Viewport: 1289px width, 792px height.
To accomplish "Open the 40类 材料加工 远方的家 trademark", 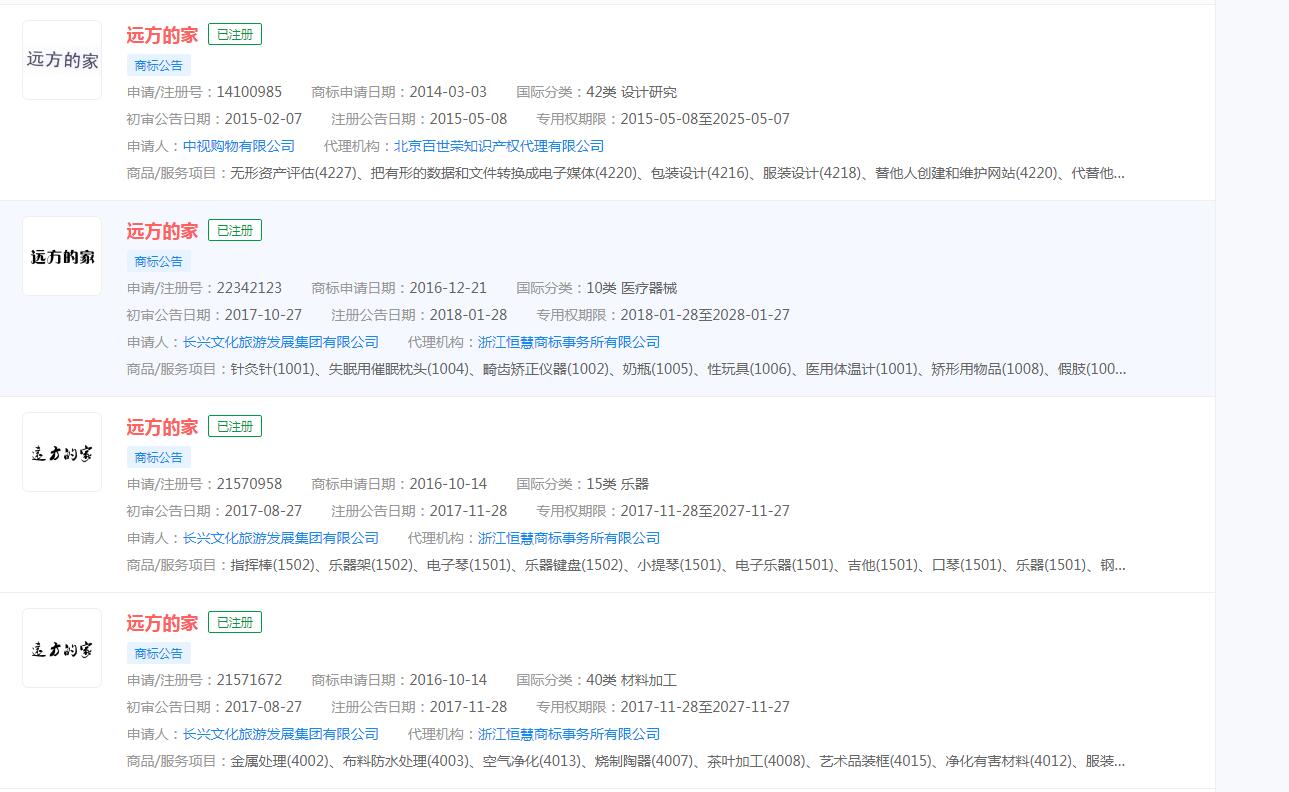I will pos(161,622).
